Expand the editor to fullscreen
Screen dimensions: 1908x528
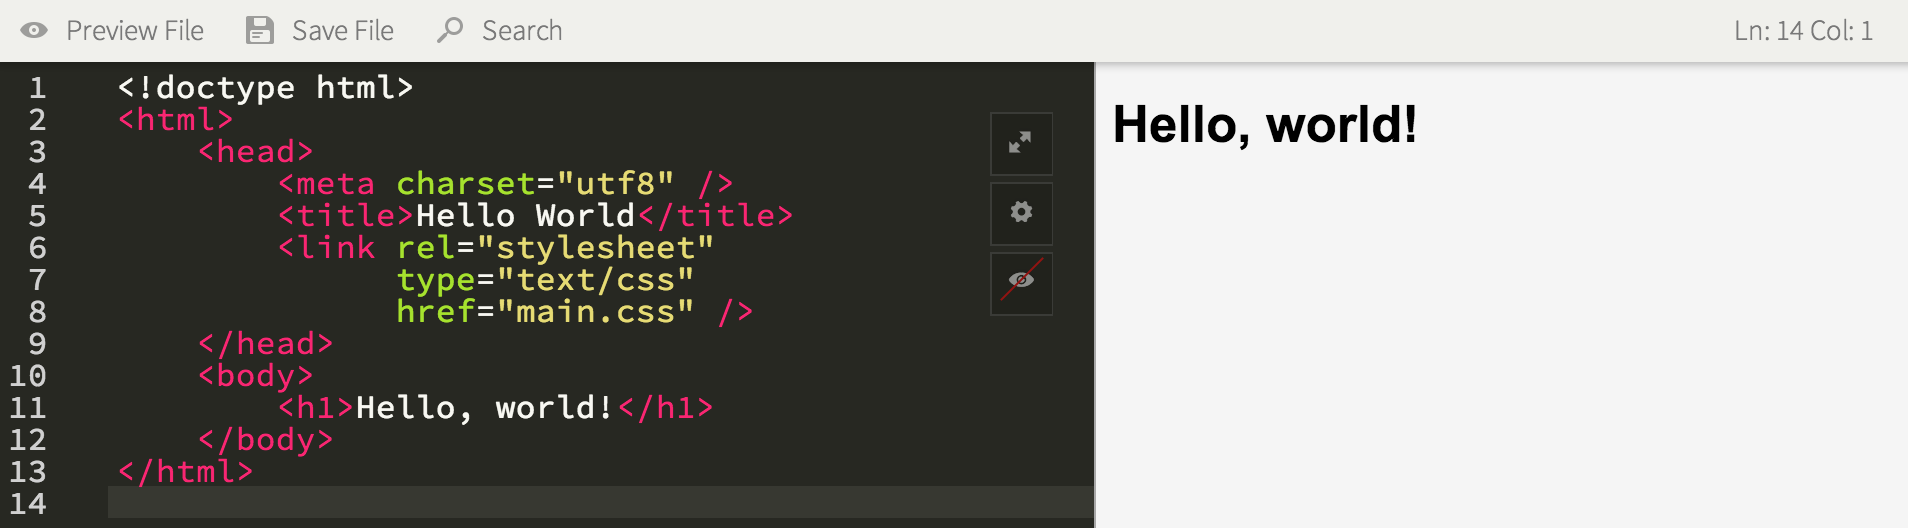pos(1021,143)
